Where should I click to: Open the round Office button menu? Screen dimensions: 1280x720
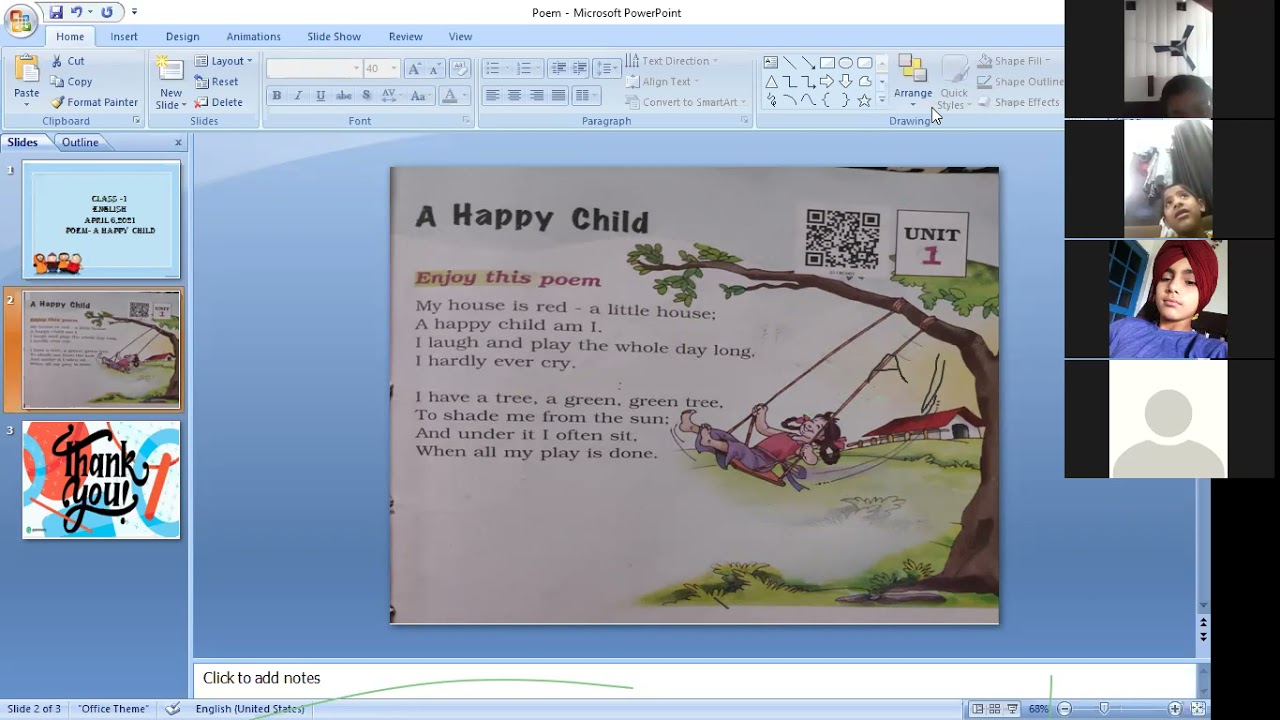point(20,21)
